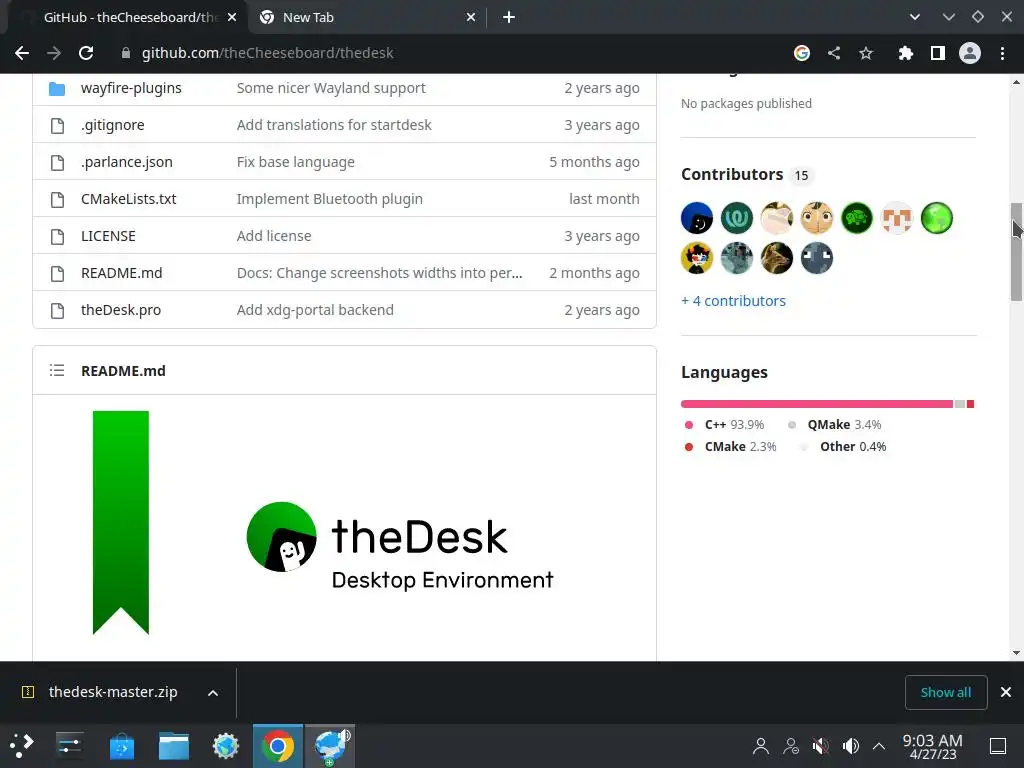Close the New Tab tab
Screen dimensions: 1024x768
click(471, 18)
